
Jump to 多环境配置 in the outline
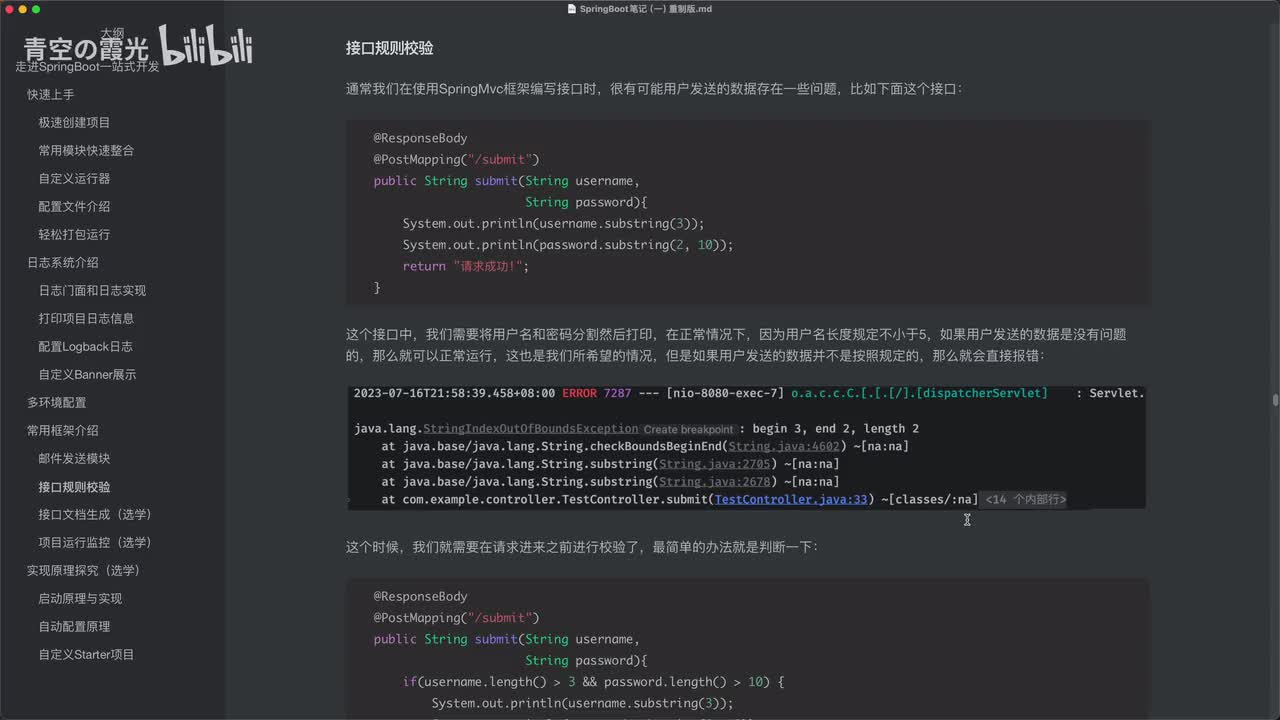56,402
